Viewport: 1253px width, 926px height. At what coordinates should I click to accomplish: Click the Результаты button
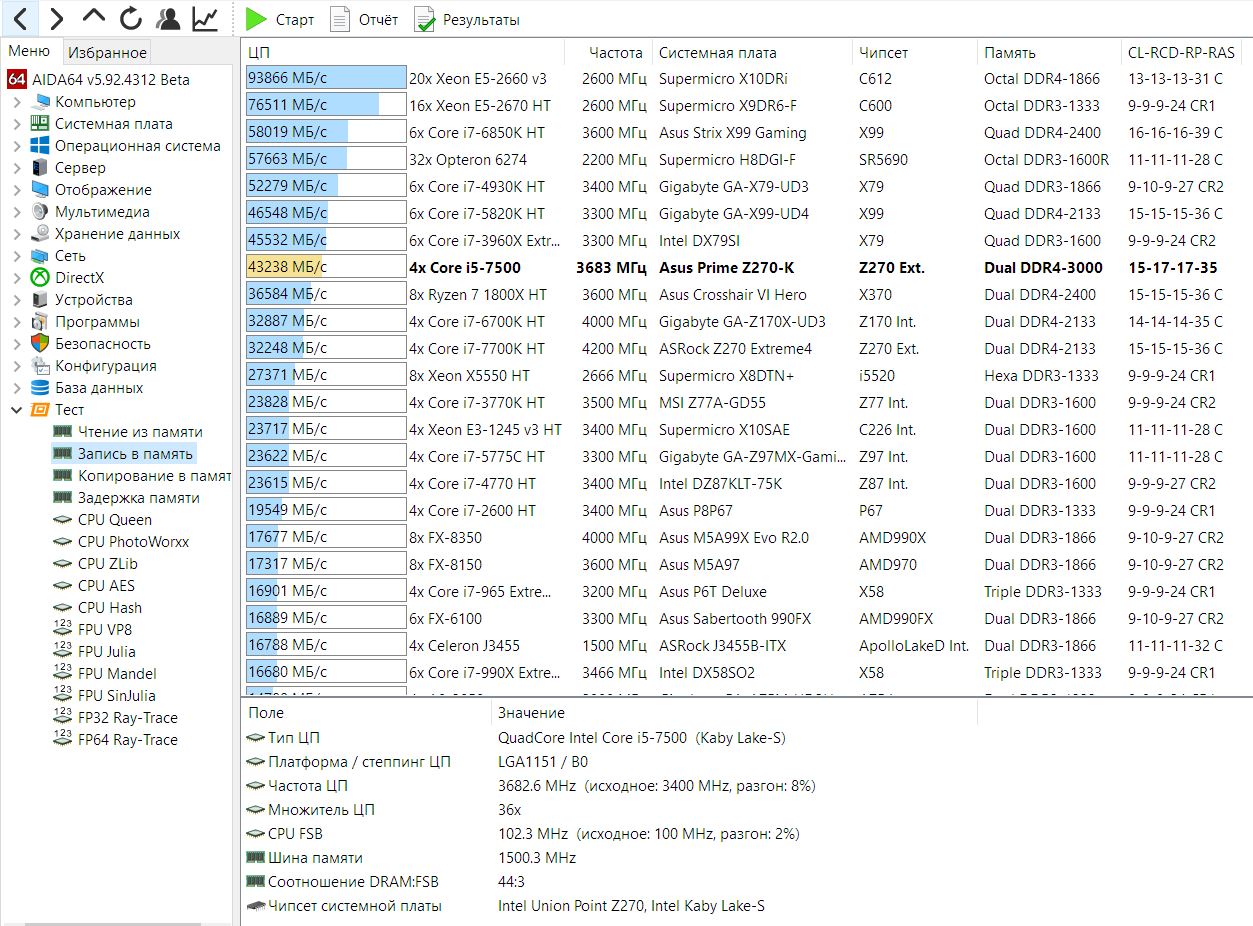pos(467,19)
